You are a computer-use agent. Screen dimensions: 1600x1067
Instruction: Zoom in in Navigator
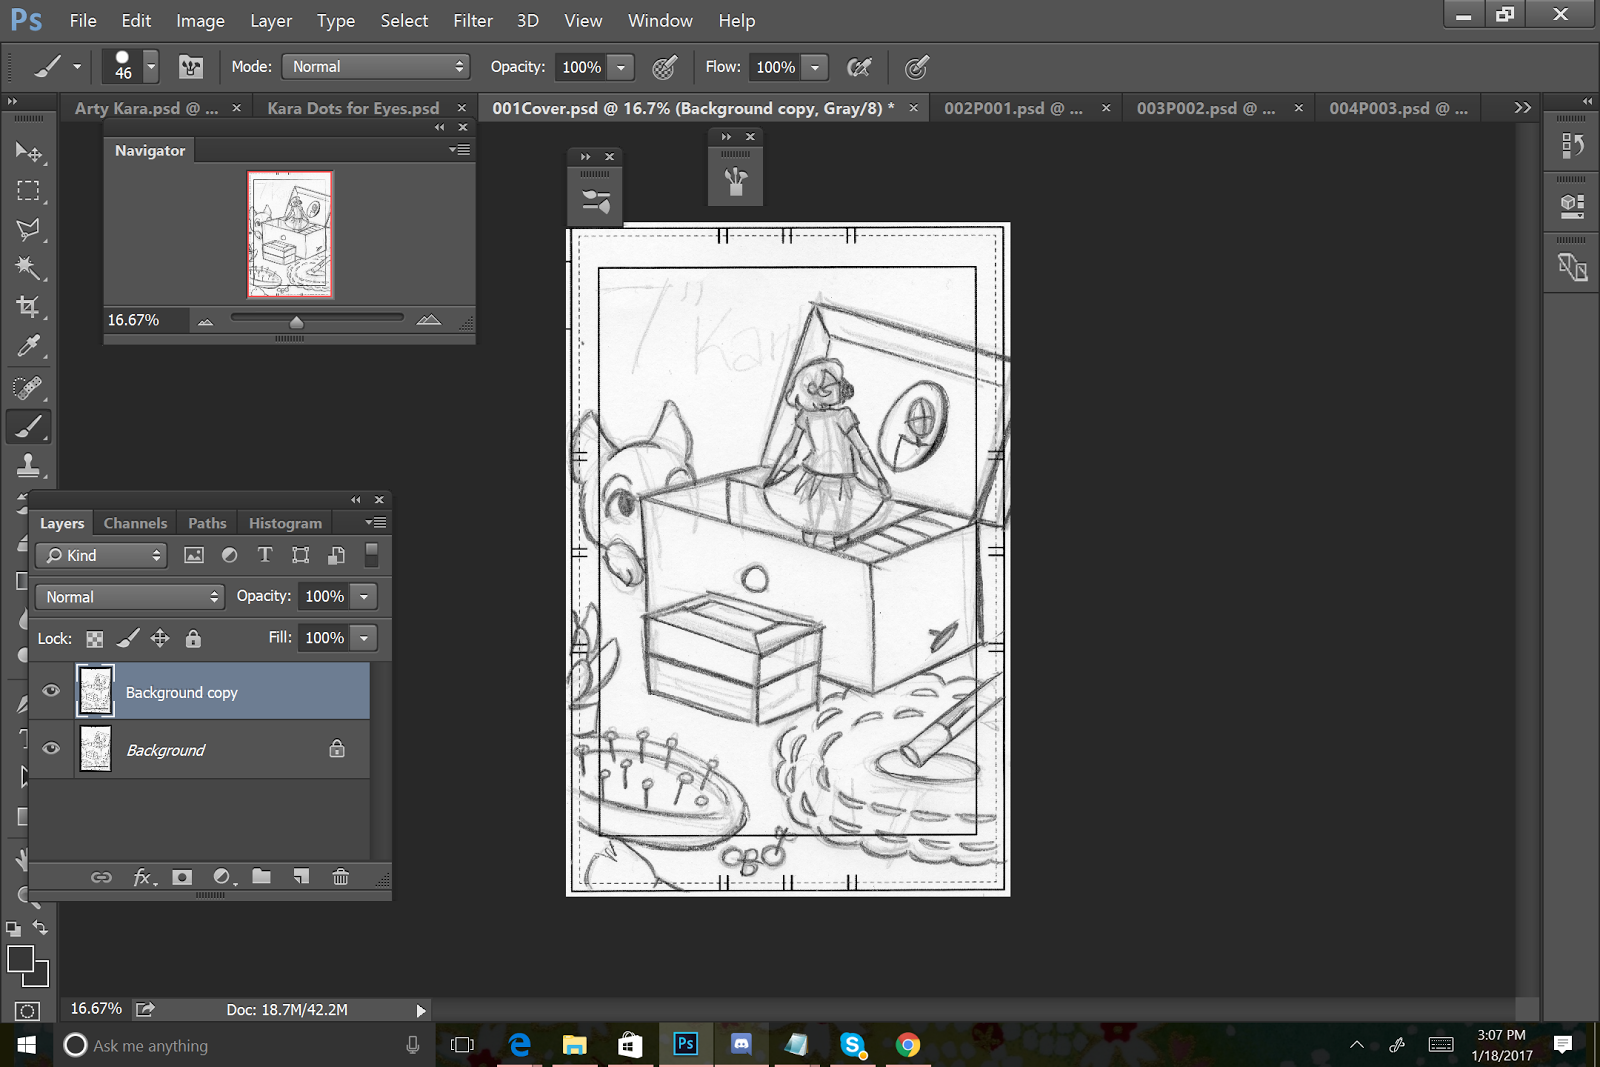tap(429, 320)
